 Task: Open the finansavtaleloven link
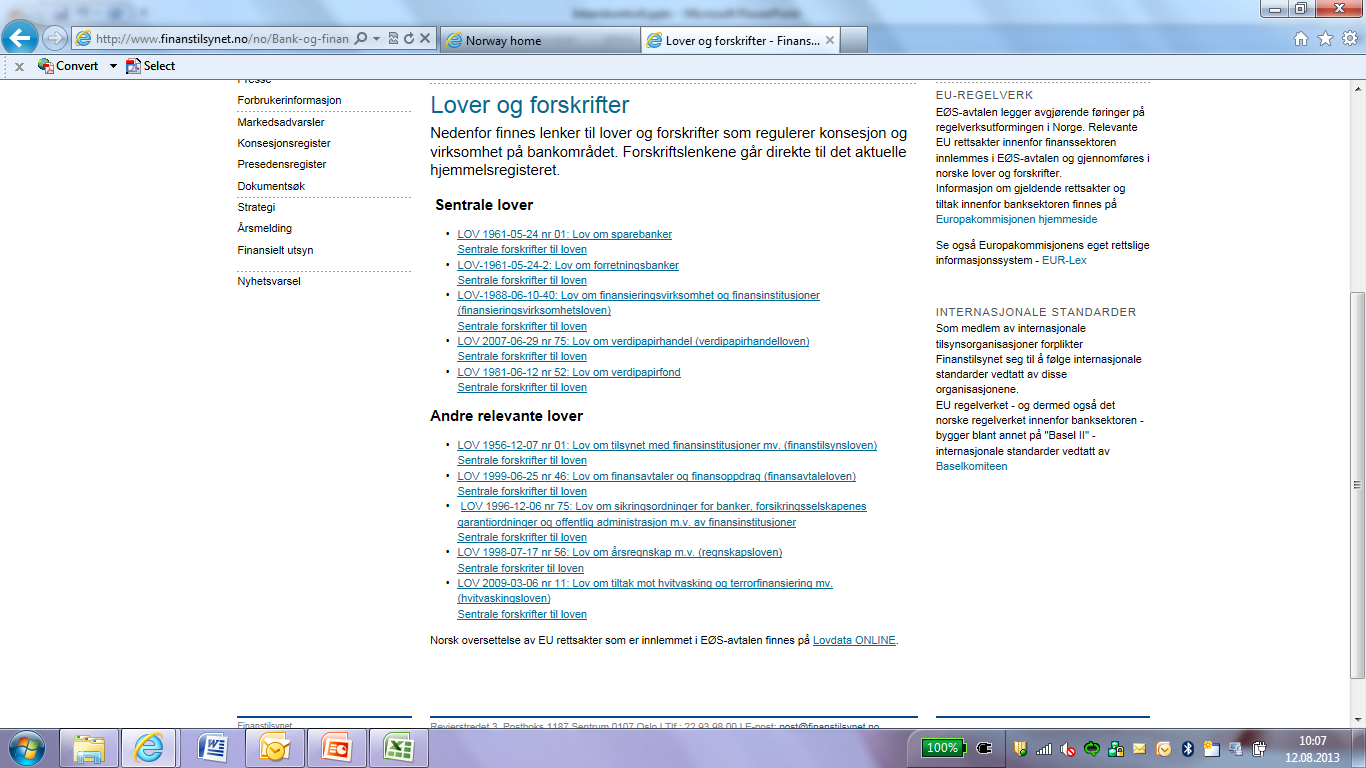pos(656,476)
